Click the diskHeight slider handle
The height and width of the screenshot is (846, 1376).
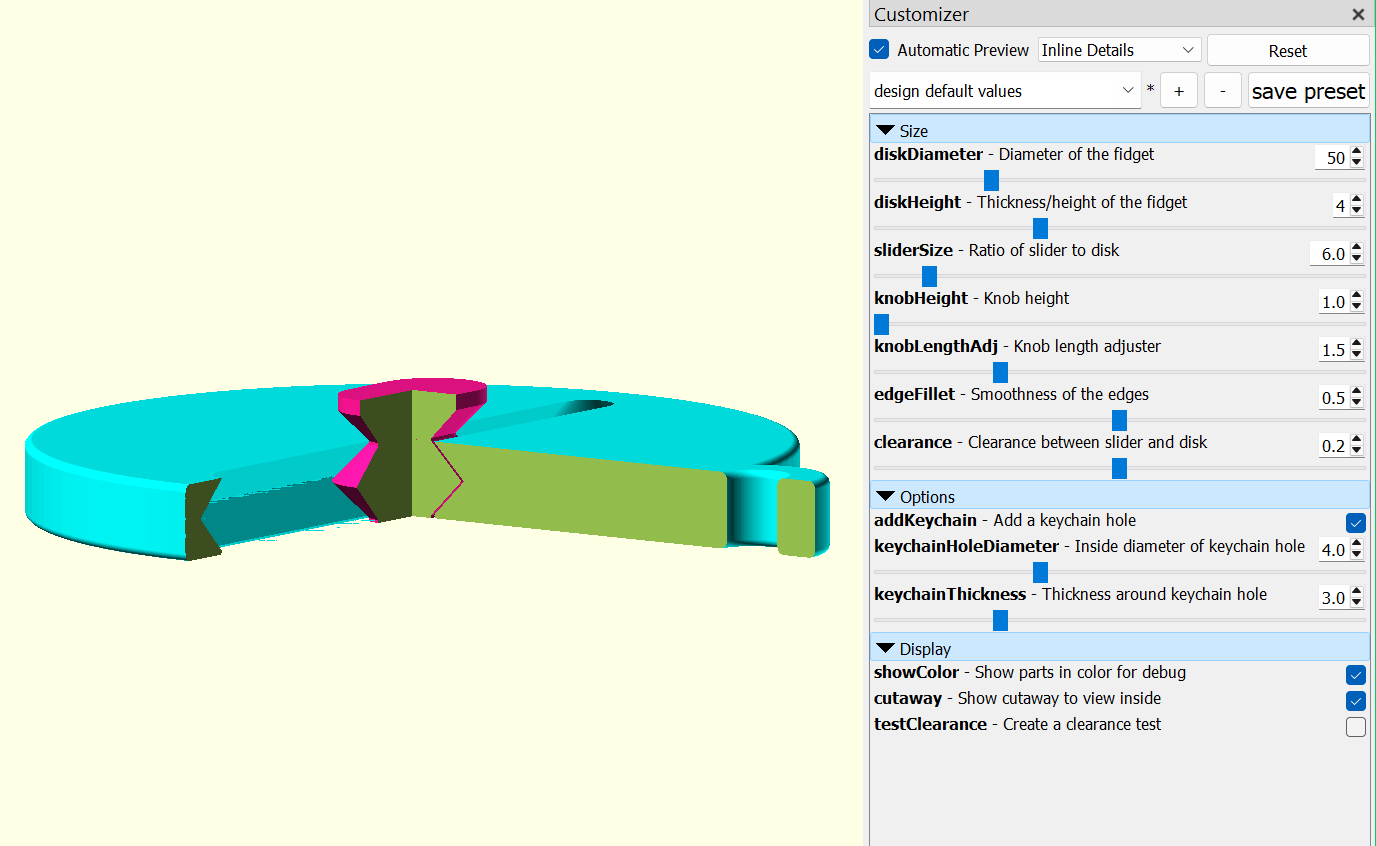click(1040, 228)
